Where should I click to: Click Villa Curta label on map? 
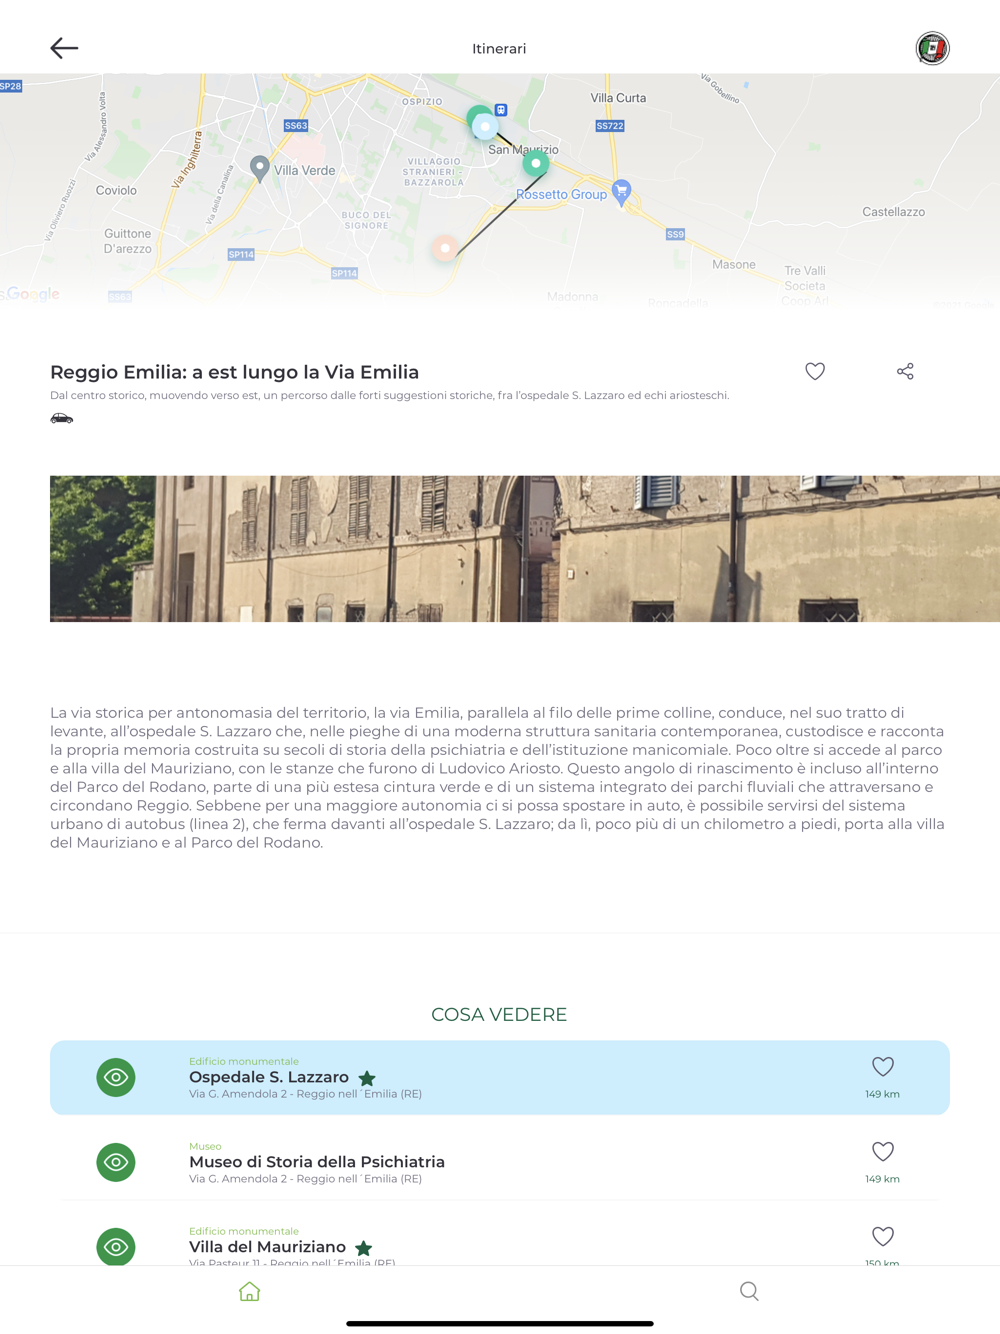618,98
